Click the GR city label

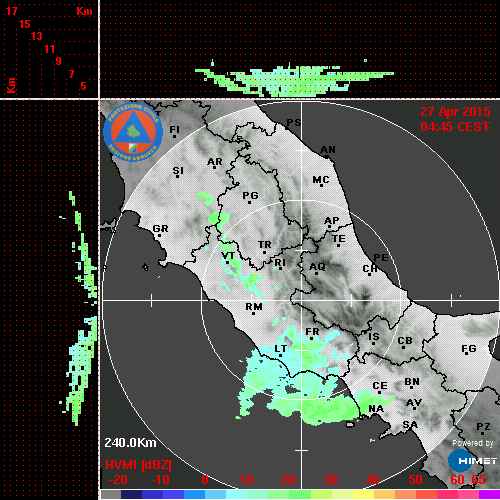click(160, 229)
